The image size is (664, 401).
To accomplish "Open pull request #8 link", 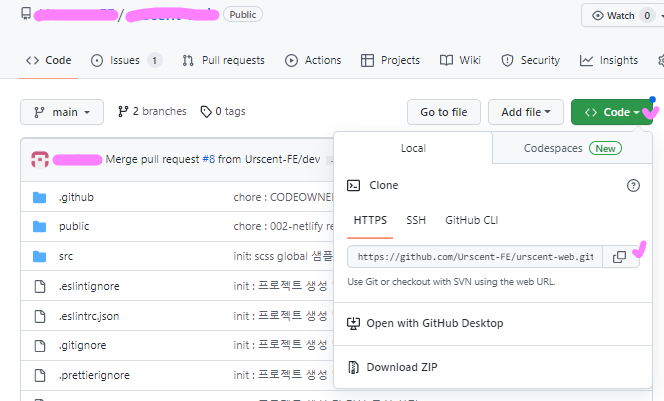I will (209, 159).
